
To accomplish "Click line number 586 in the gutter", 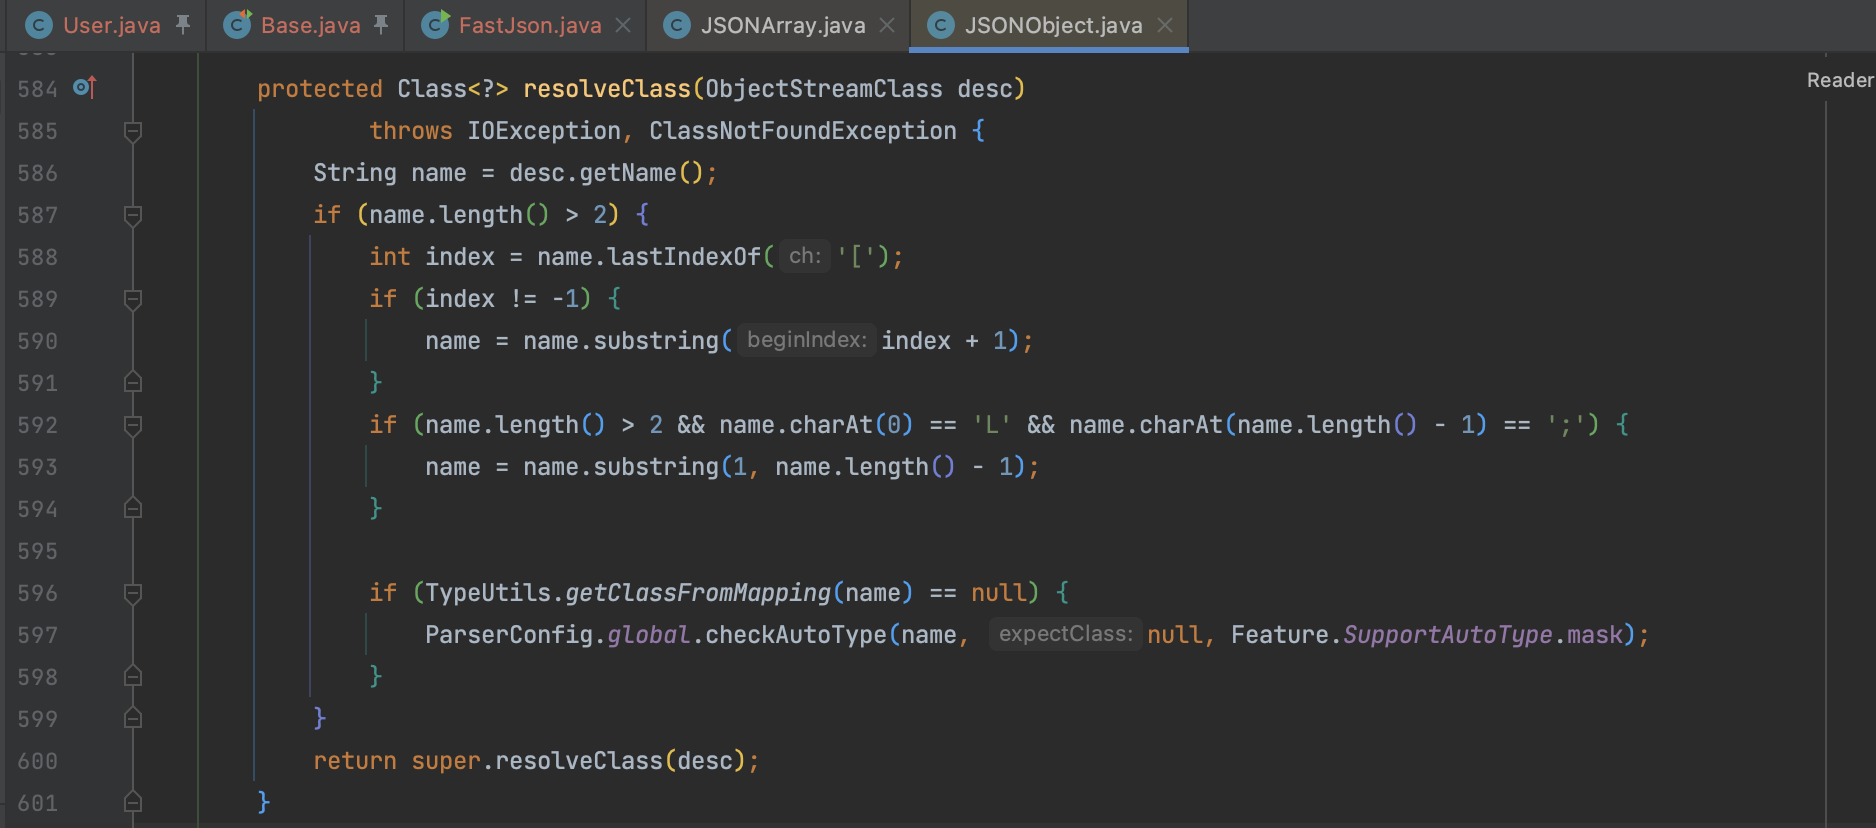I will pos(38,173).
